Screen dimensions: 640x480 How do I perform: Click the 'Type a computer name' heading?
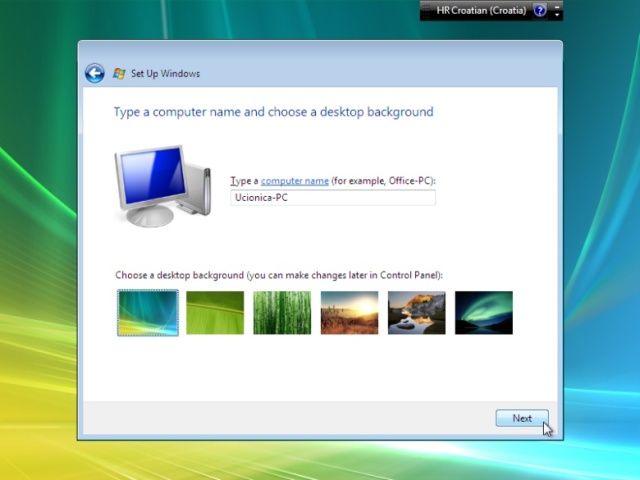(x=274, y=112)
